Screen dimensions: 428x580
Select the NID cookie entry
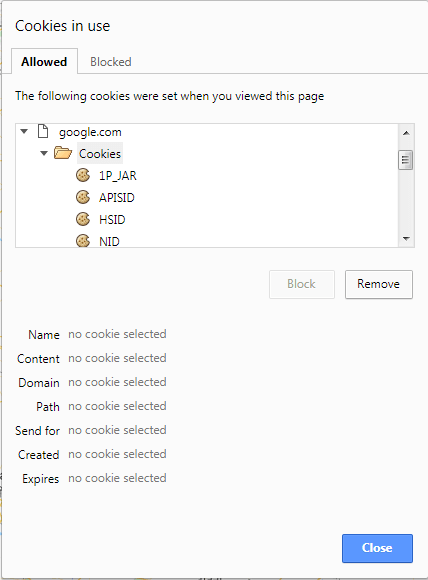tap(109, 242)
